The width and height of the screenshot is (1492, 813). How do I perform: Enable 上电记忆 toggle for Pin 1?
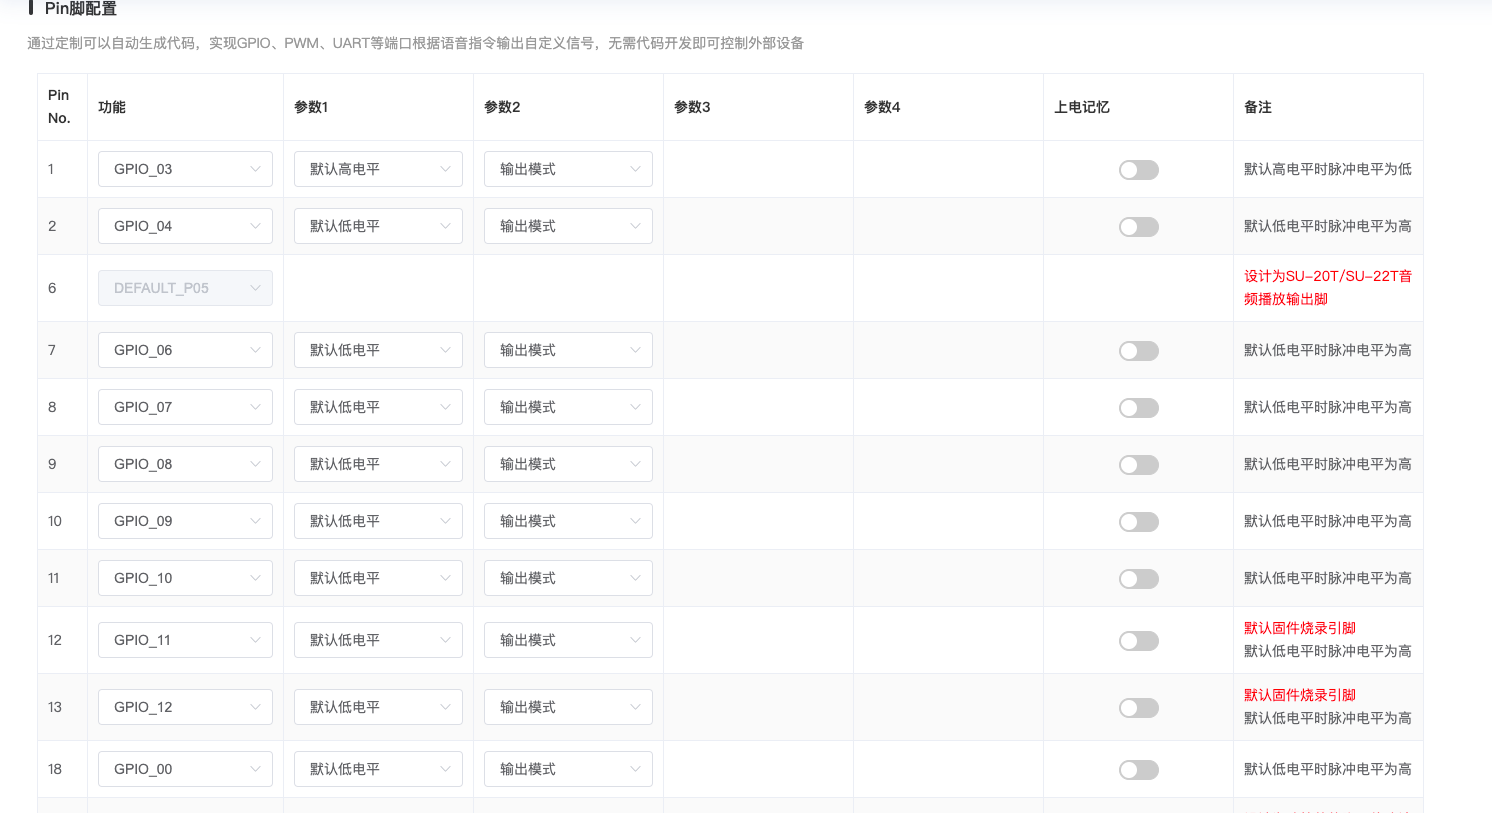1138,169
